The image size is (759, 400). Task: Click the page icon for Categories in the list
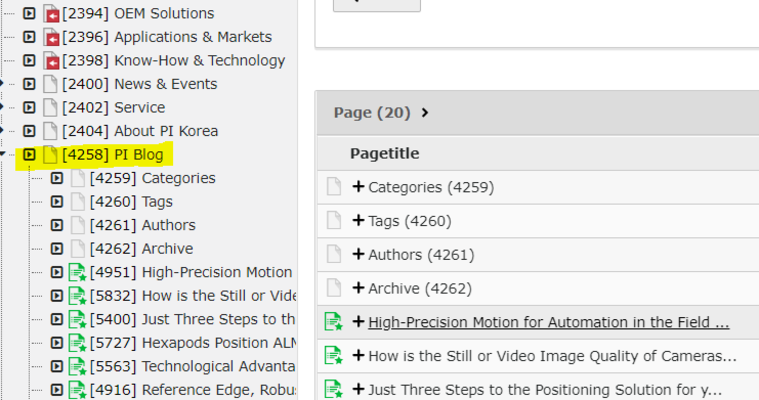tap(334, 187)
